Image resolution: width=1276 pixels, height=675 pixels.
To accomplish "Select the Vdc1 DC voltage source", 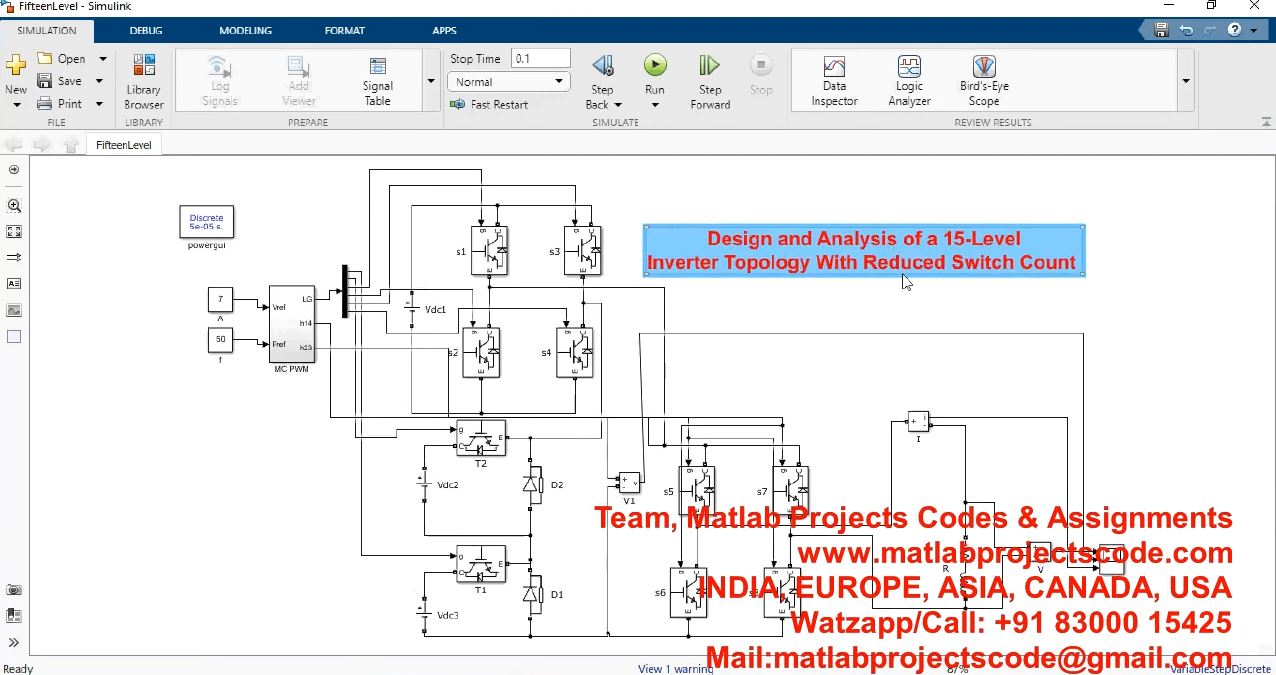I will point(409,311).
